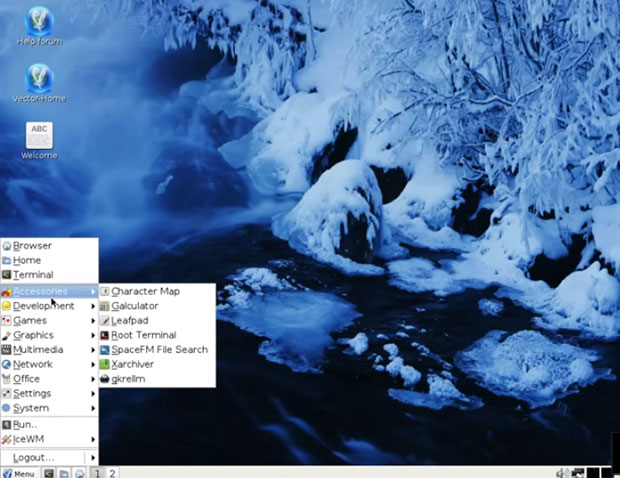
Task: Click the Root Terminal red icon
Action: click(104, 335)
